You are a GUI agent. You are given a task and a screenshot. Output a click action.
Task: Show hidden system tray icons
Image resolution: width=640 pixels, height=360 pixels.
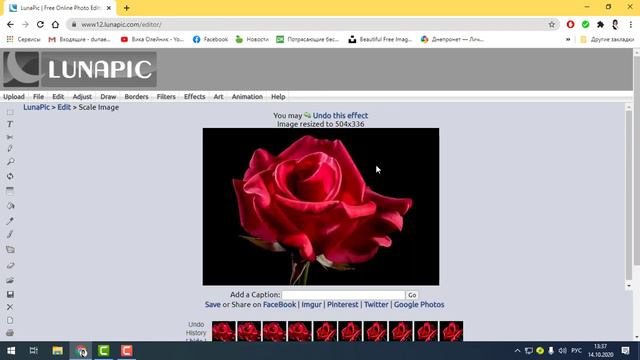pos(517,351)
